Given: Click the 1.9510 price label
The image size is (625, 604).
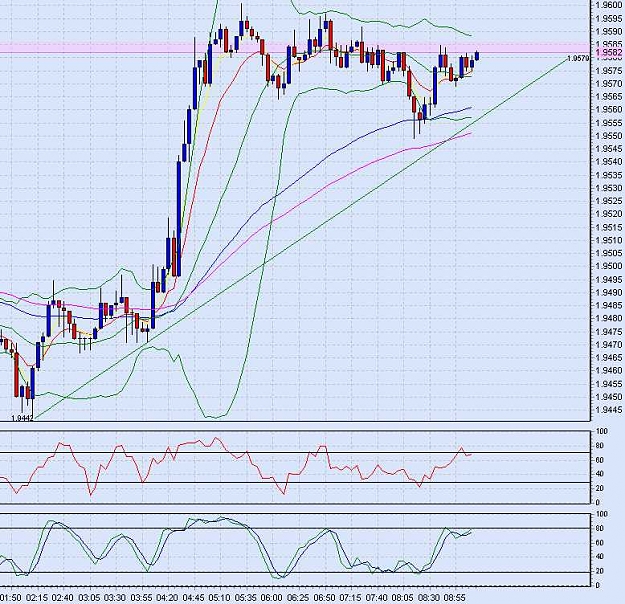Looking at the screenshot, I should pyautogui.click(x=608, y=240).
